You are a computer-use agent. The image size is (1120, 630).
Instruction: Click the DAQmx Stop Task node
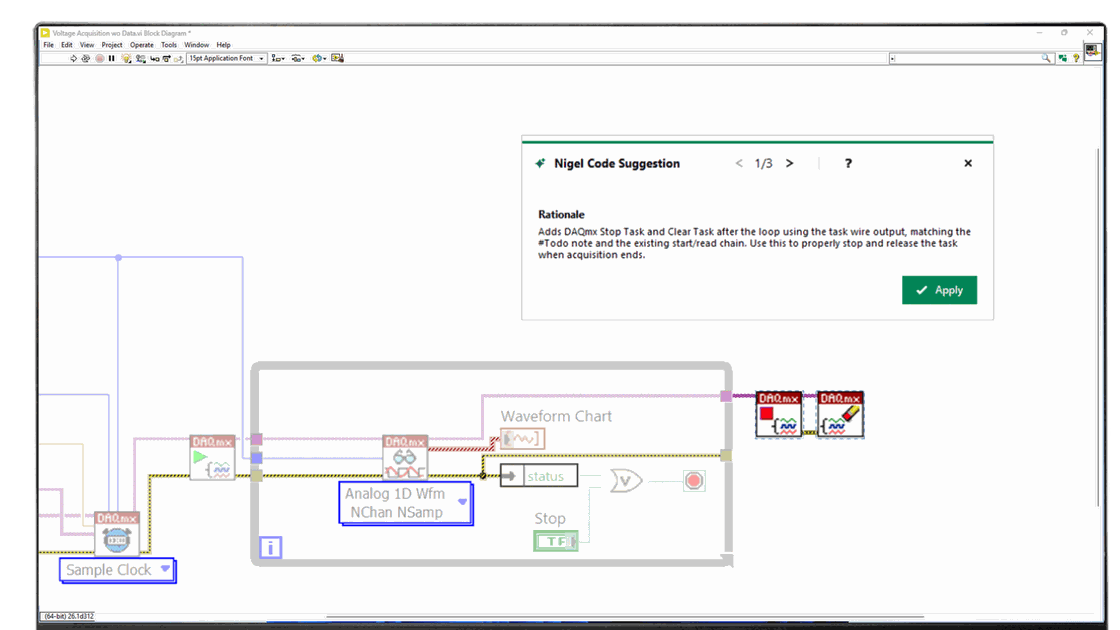point(779,414)
